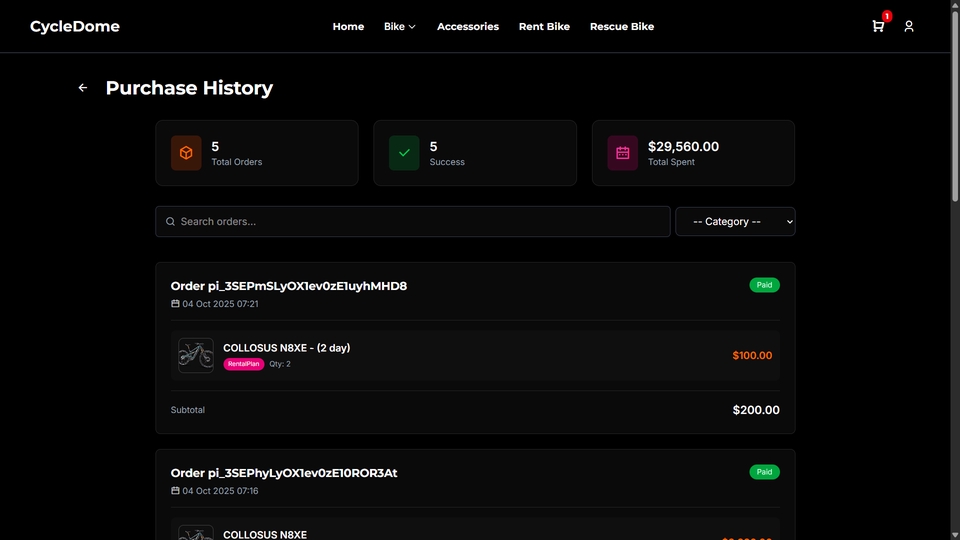The height and width of the screenshot is (540, 960).
Task: Click the user account profile icon
Action: (x=909, y=27)
